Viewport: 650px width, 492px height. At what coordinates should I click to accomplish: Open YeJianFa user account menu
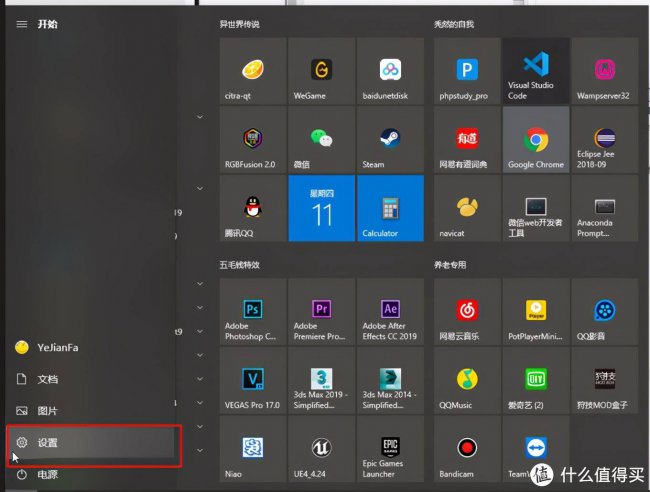90,347
